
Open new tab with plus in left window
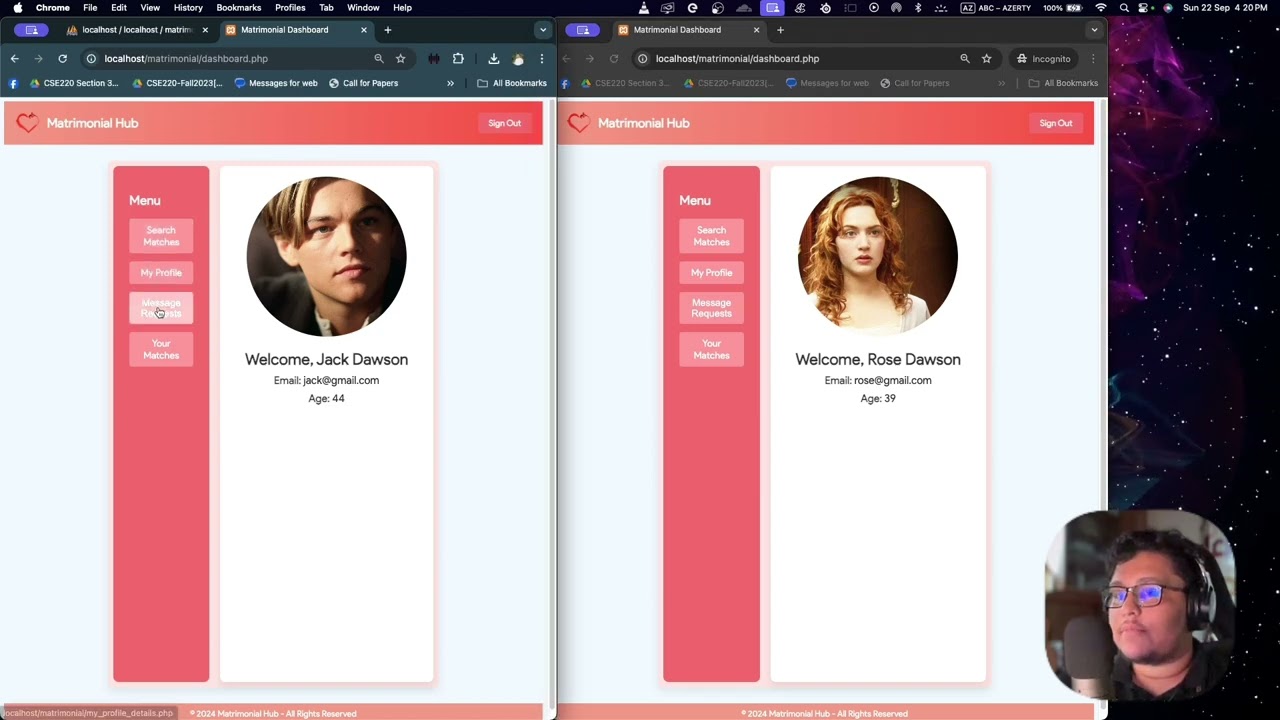click(x=388, y=30)
